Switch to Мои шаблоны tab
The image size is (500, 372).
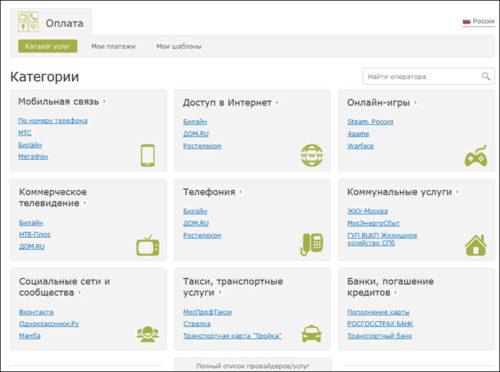point(179,46)
